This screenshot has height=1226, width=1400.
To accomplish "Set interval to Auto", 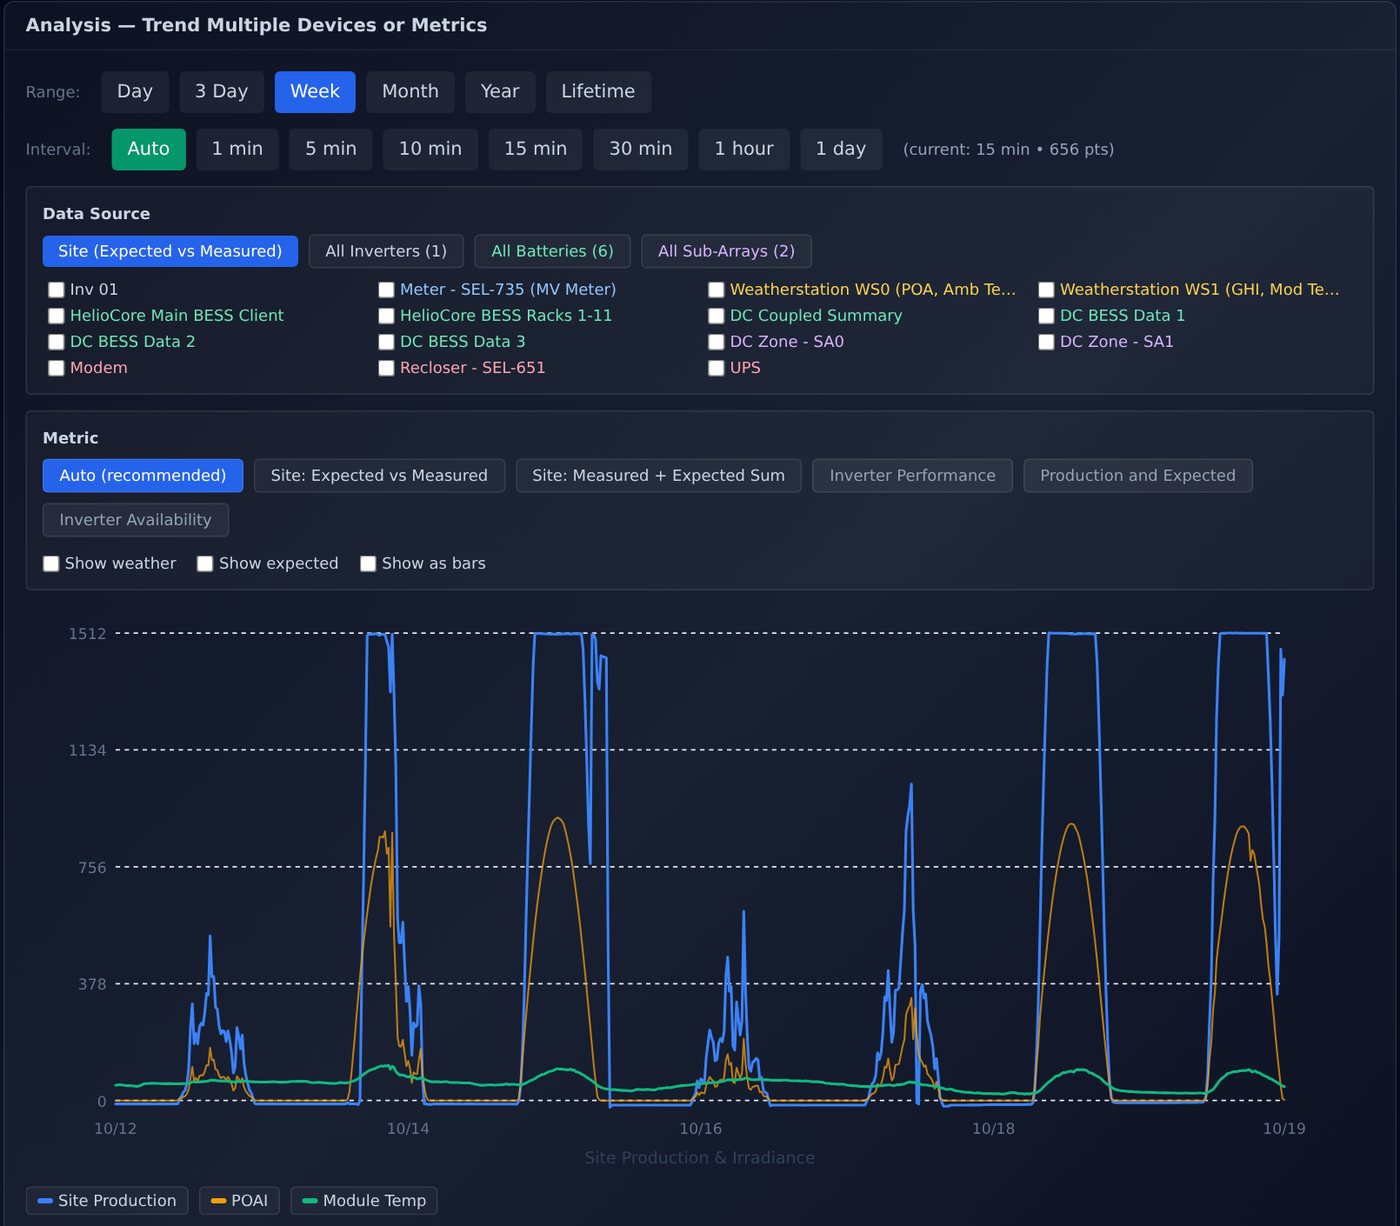I will coord(149,149).
